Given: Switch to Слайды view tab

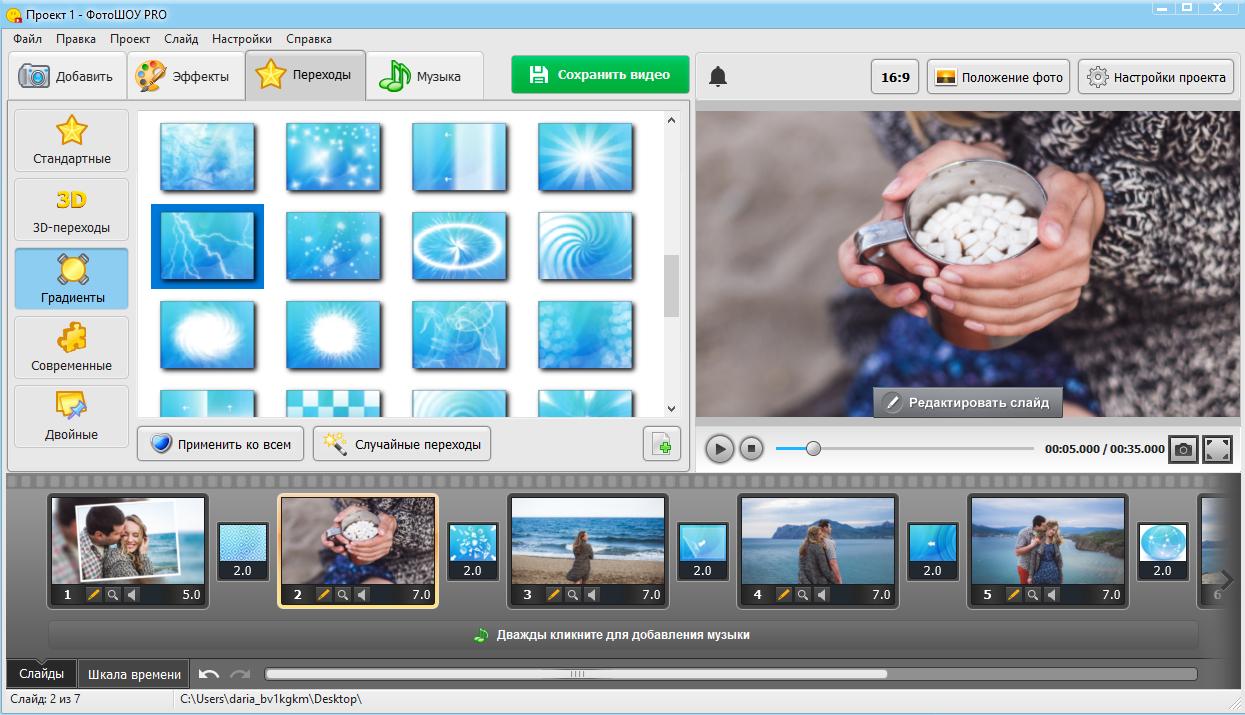Looking at the screenshot, I should tap(42, 674).
